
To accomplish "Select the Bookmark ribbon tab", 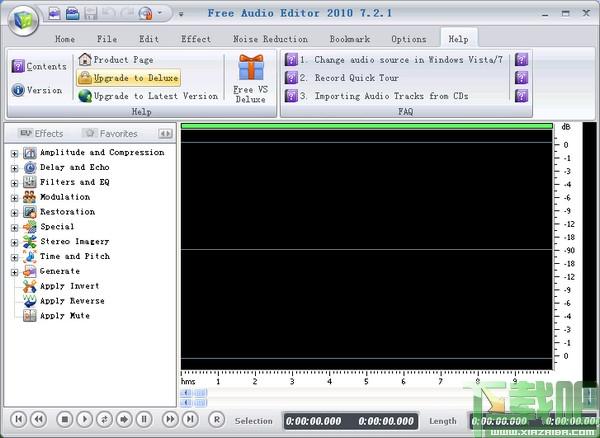I will click(x=350, y=39).
